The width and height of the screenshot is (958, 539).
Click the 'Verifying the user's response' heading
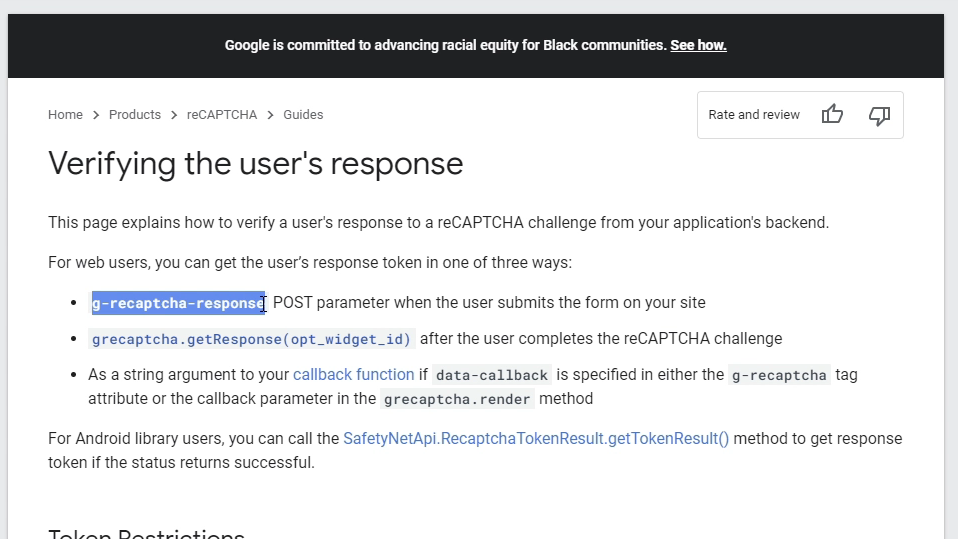coord(255,164)
